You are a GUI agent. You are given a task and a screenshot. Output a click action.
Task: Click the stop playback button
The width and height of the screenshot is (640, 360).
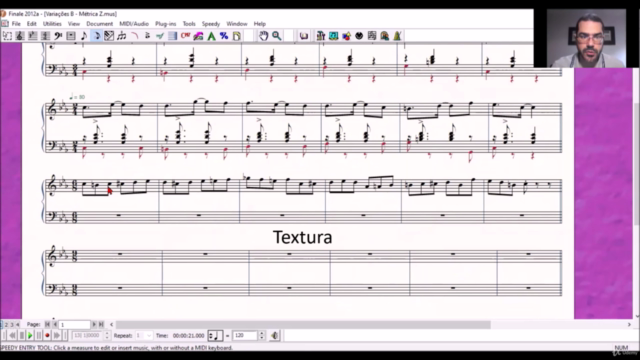click(22, 336)
